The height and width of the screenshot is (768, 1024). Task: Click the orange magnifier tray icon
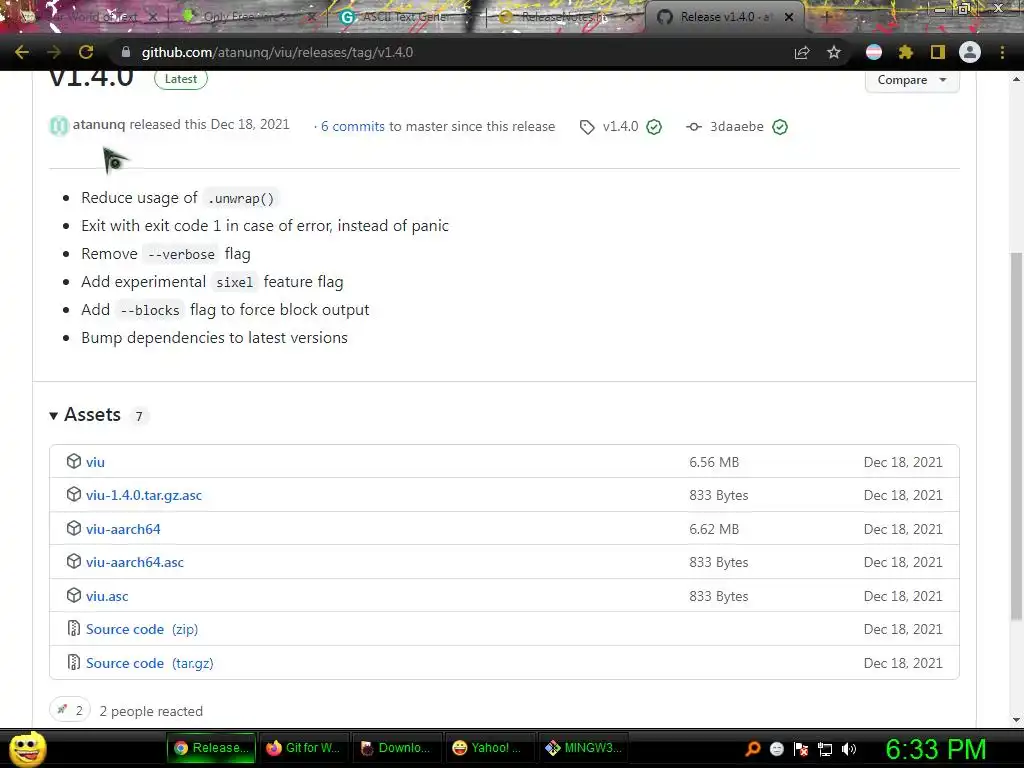[753, 748]
